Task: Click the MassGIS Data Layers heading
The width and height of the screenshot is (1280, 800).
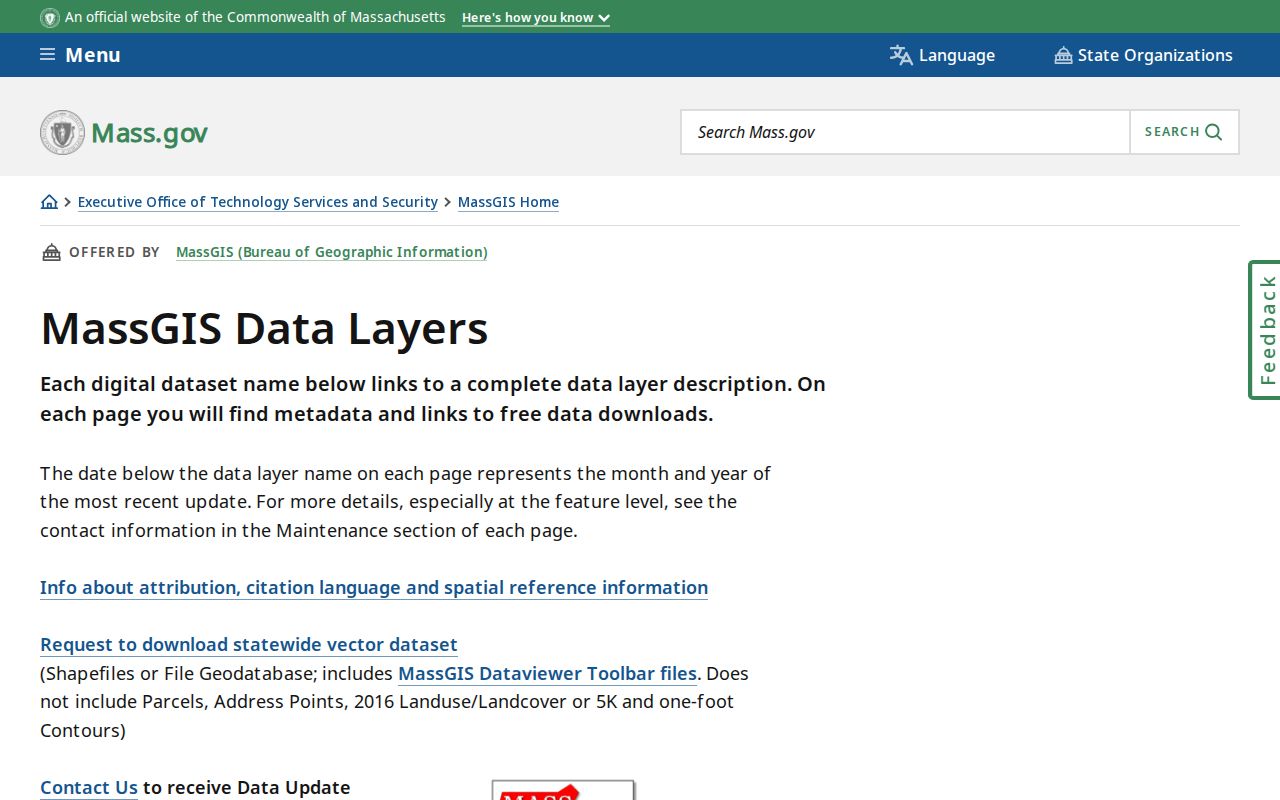Action: click(x=264, y=328)
